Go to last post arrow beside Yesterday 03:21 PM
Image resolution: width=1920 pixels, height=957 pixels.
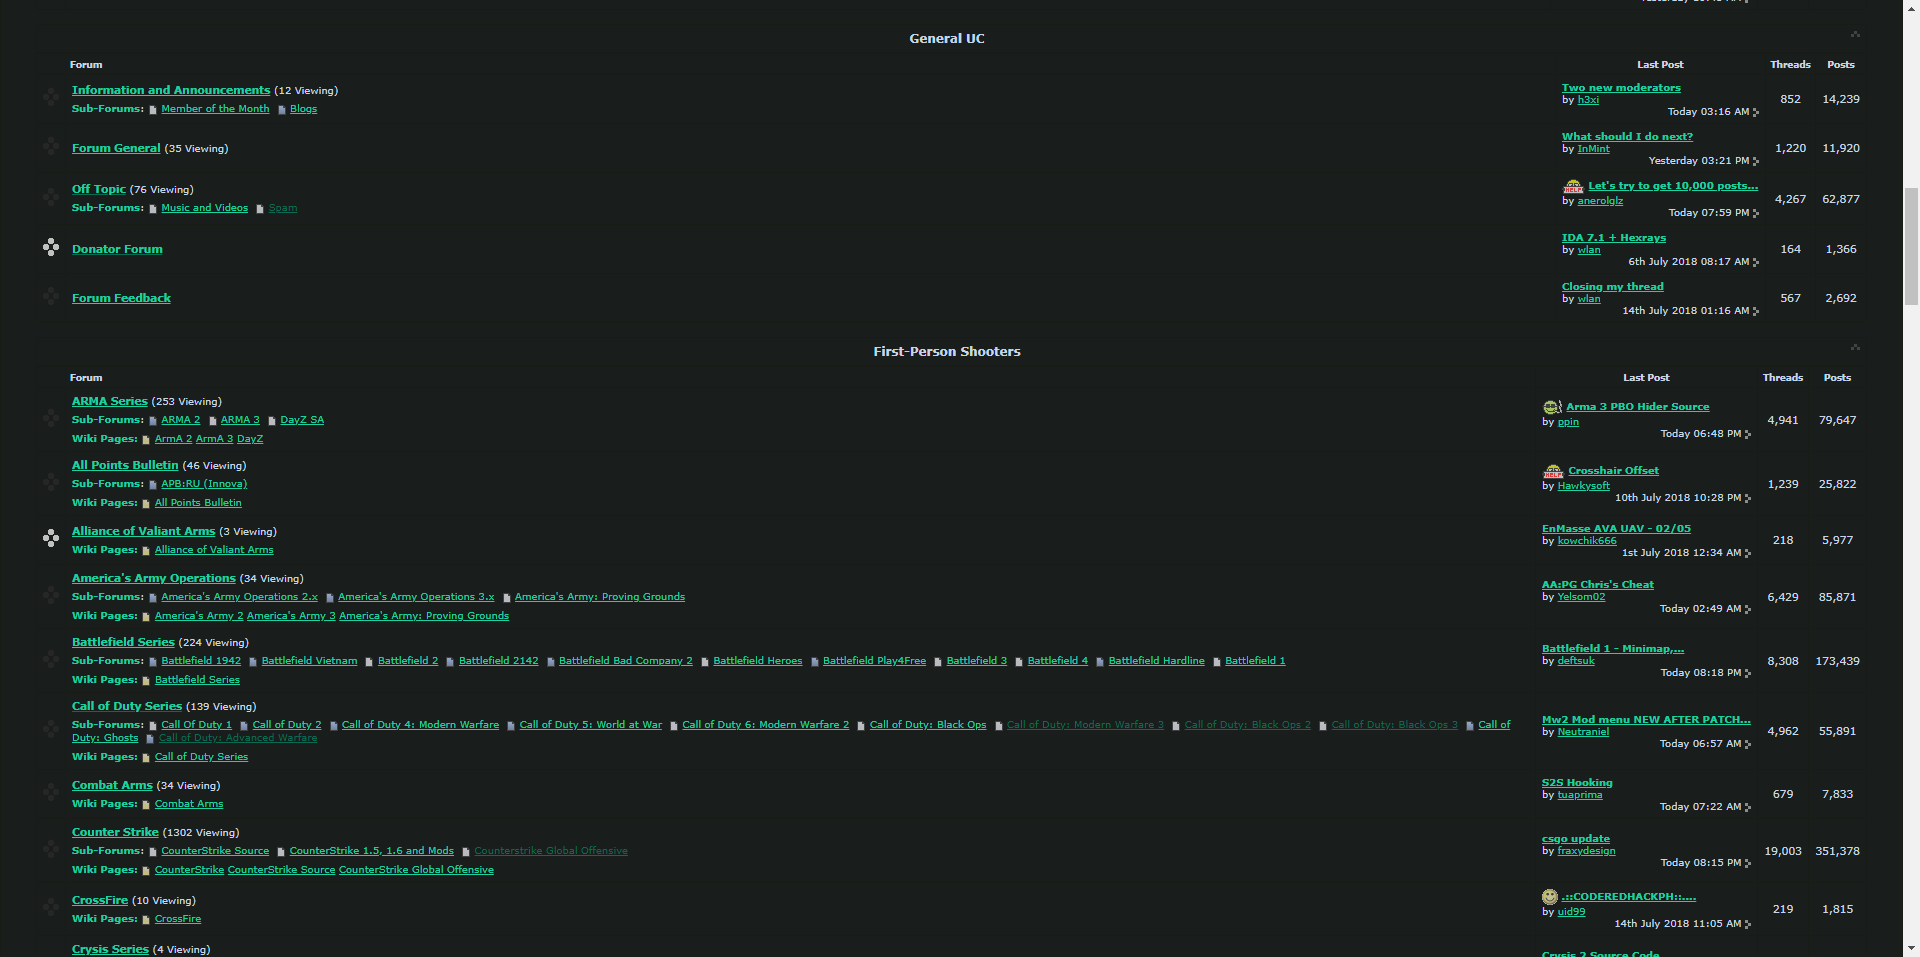(1756, 161)
